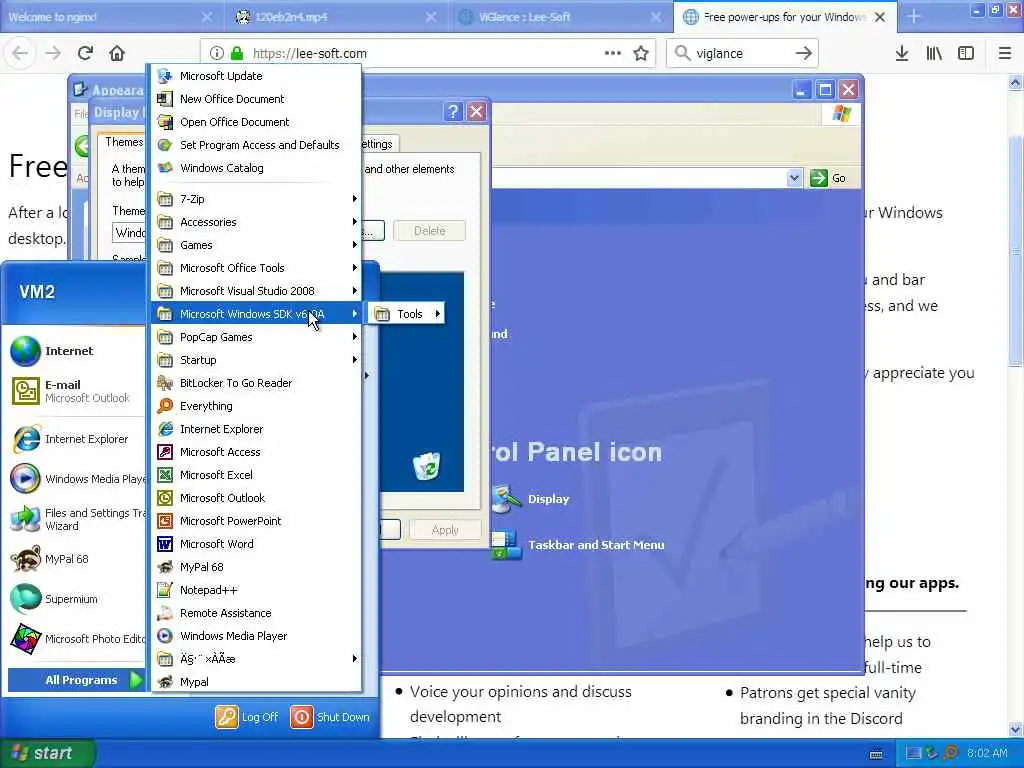The image size is (1024, 768).
Task: Switch to the 120eb2n4.mp4 tab
Action: [x=335, y=17]
